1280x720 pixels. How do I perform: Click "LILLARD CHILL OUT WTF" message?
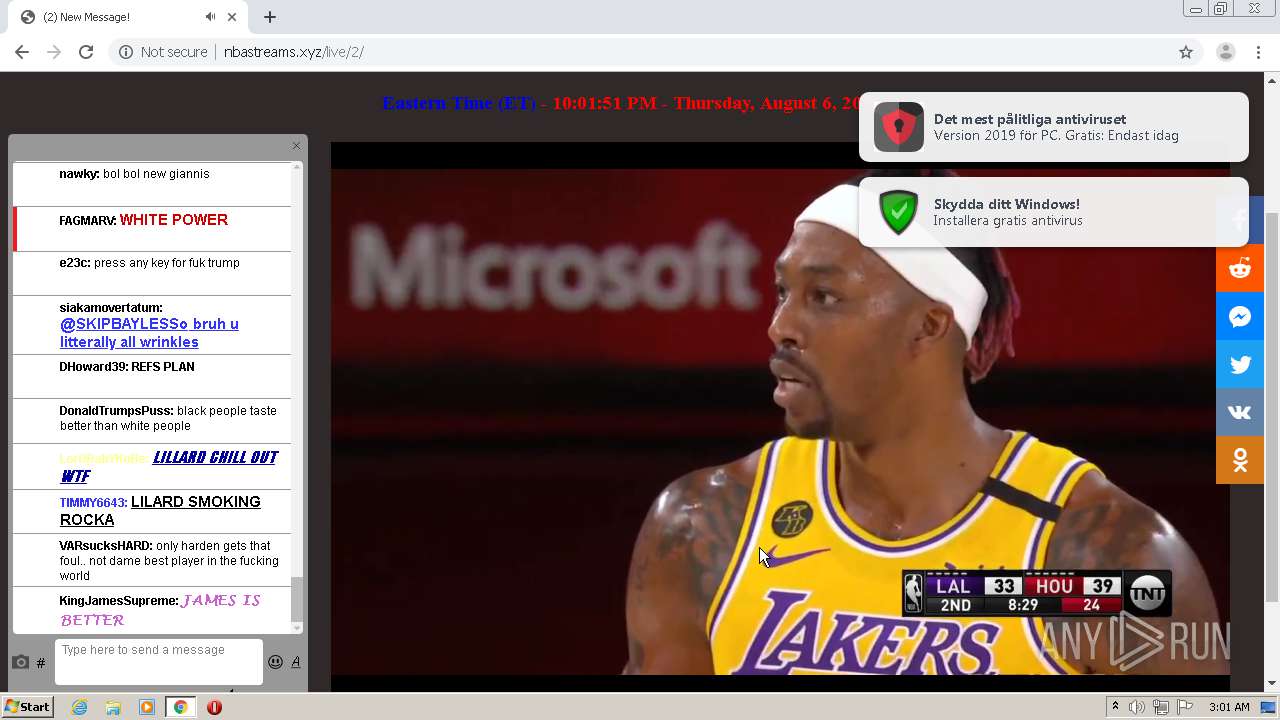click(x=169, y=466)
